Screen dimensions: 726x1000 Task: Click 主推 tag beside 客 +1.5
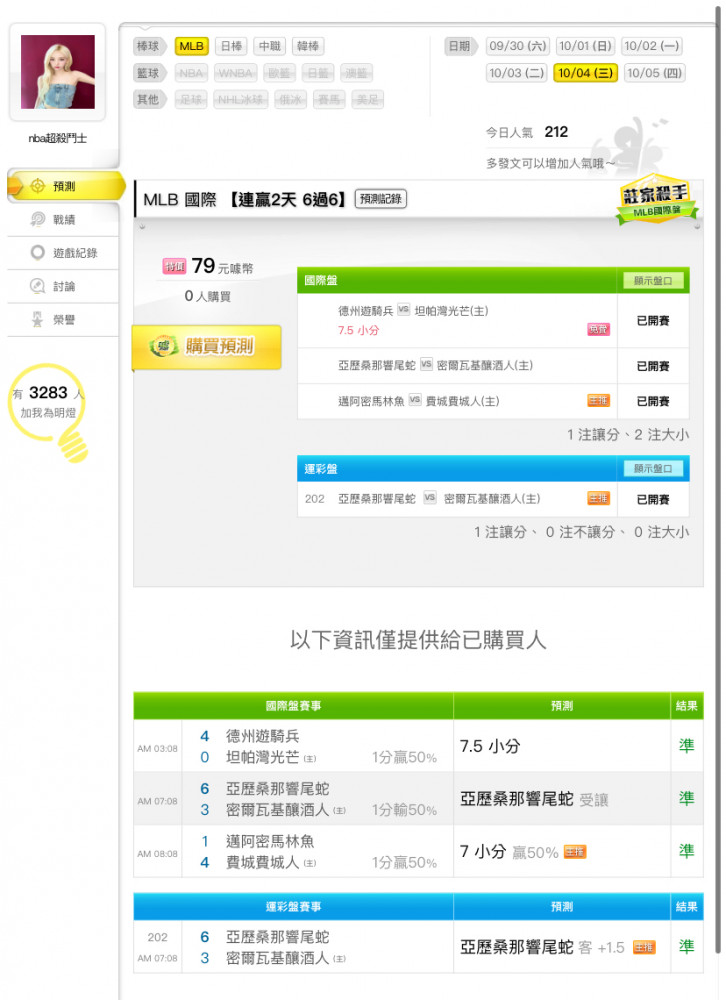coord(644,947)
